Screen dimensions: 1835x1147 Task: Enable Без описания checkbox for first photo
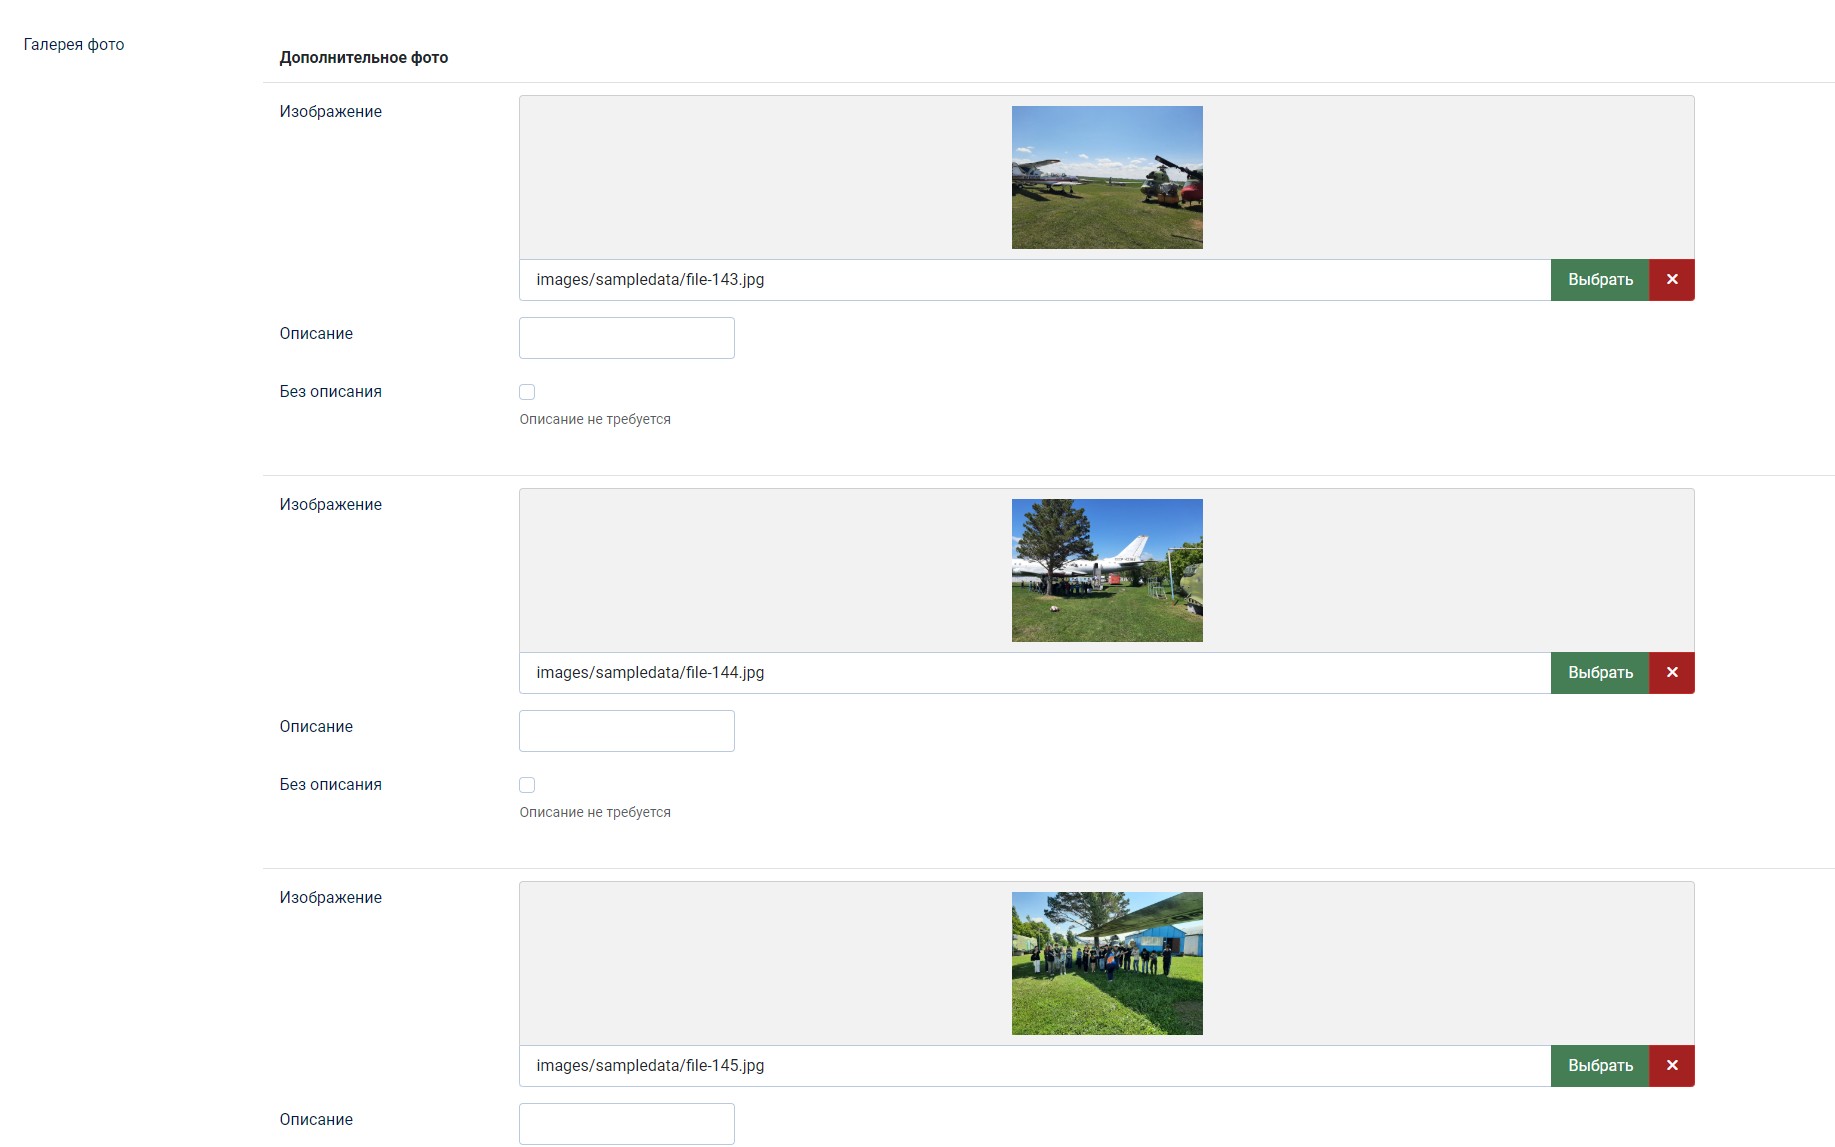click(x=527, y=392)
